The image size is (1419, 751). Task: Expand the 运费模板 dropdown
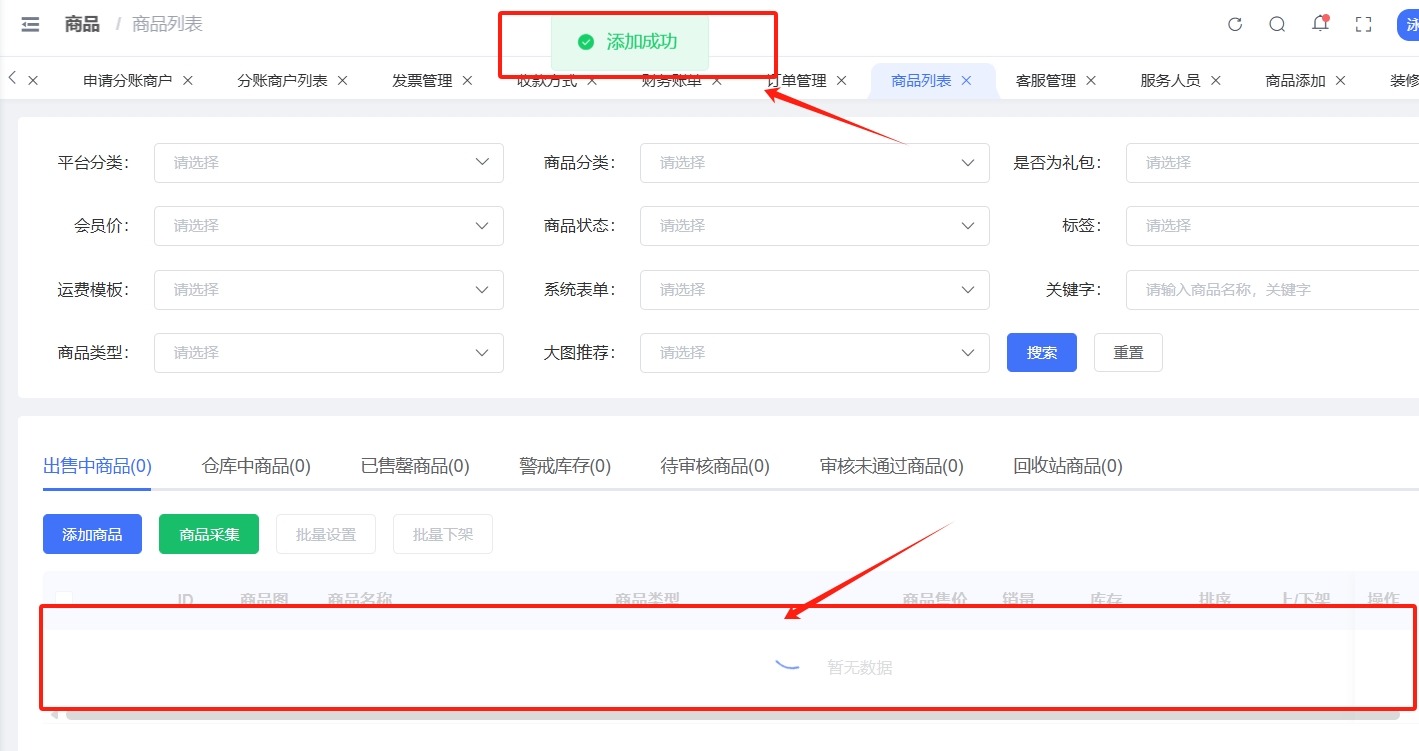tap(328, 290)
